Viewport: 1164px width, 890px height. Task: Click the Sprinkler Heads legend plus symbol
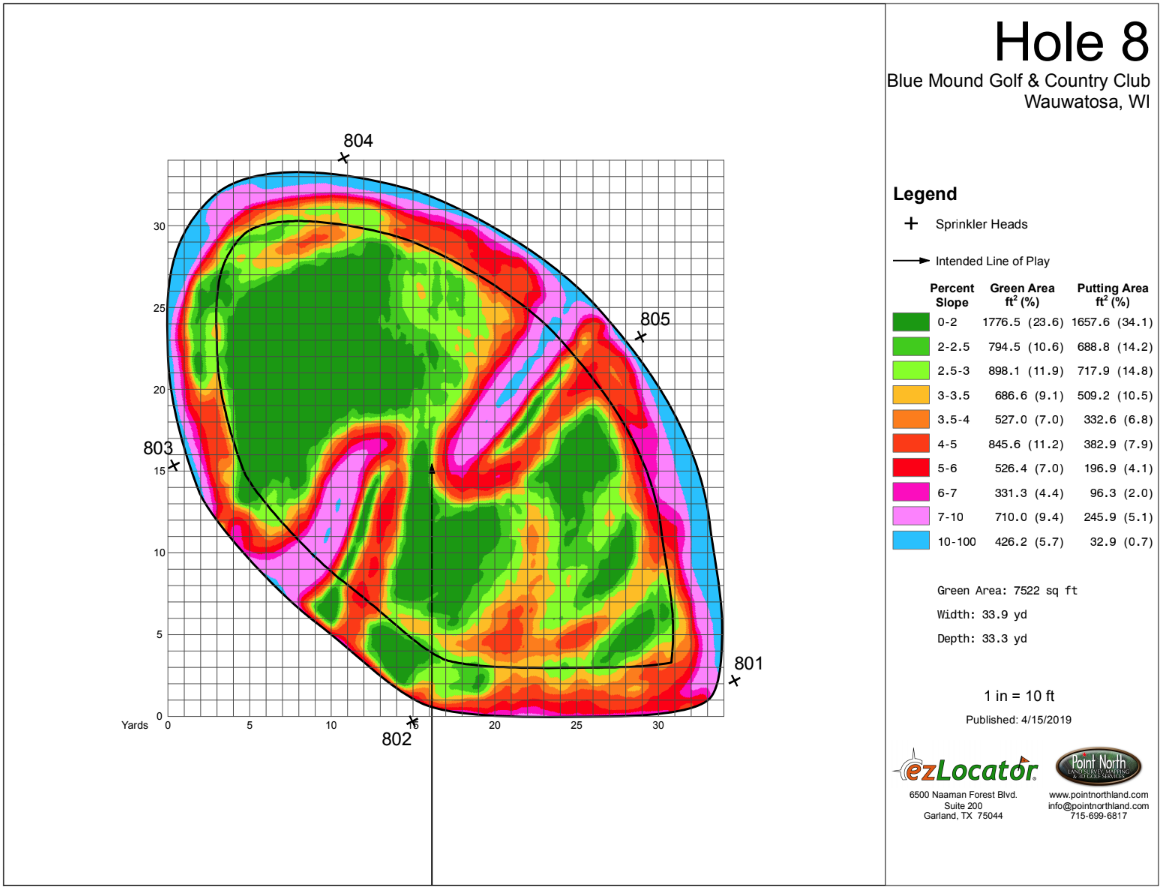tap(911, 223)
